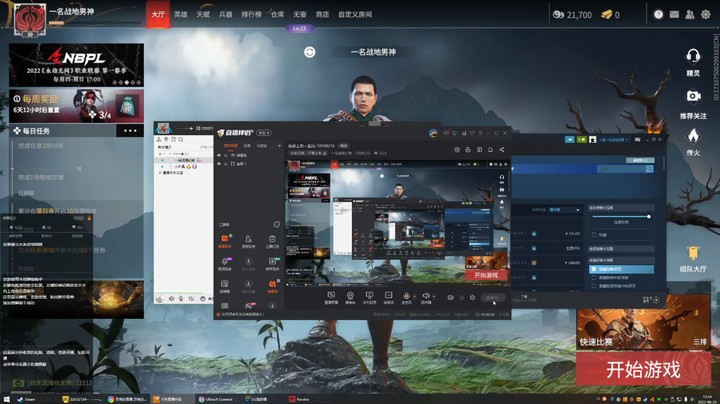Image resolution: width=720 pixels, height=404 pixels.
Task: Click the streaming app speaker volume icon
Action: tap(426, 296)
